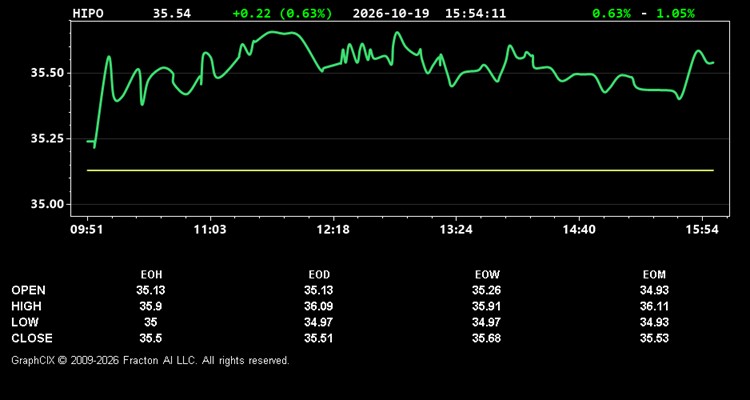Click the 09:51 time axis label

tap(87, 230)
